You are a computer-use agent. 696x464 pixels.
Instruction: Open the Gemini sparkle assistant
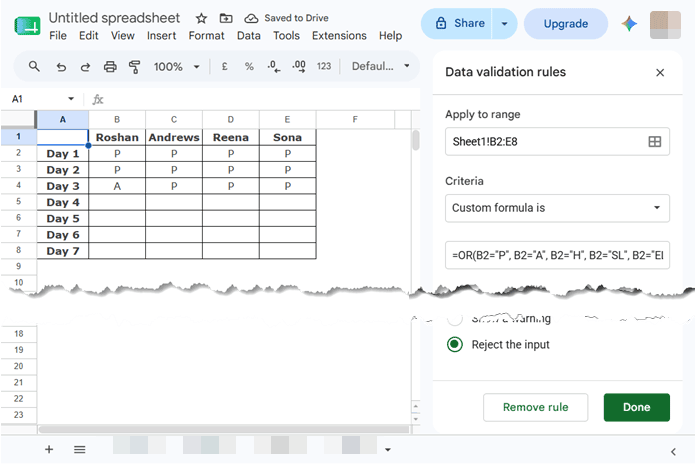[x=629, y=24]
